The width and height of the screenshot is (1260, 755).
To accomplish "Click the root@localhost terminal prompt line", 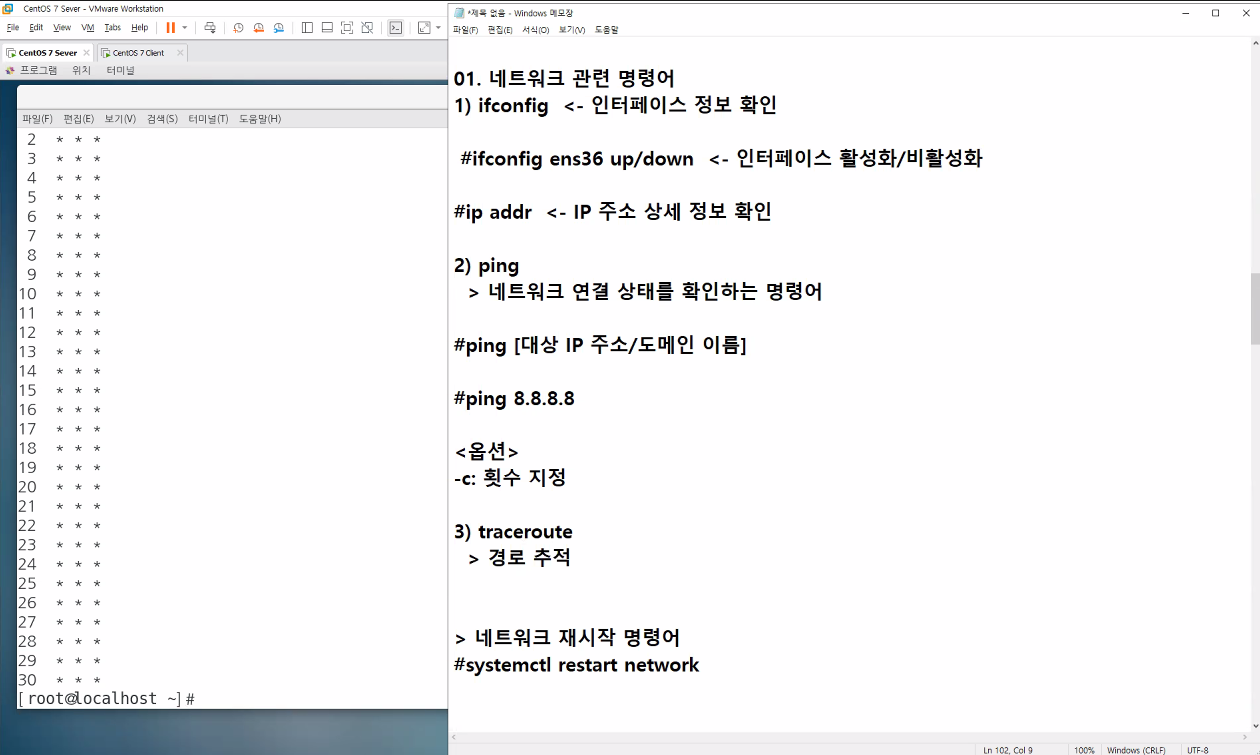I will [x=106, y=699].
